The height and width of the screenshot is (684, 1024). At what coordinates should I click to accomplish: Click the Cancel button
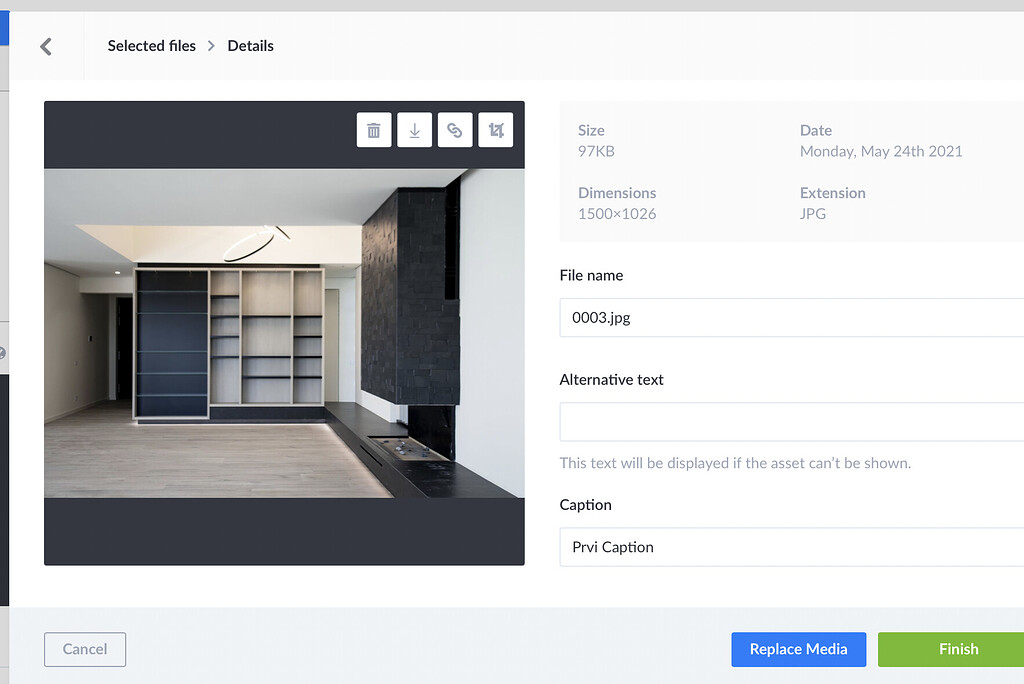pyautogui.click(x=85, y=649)
